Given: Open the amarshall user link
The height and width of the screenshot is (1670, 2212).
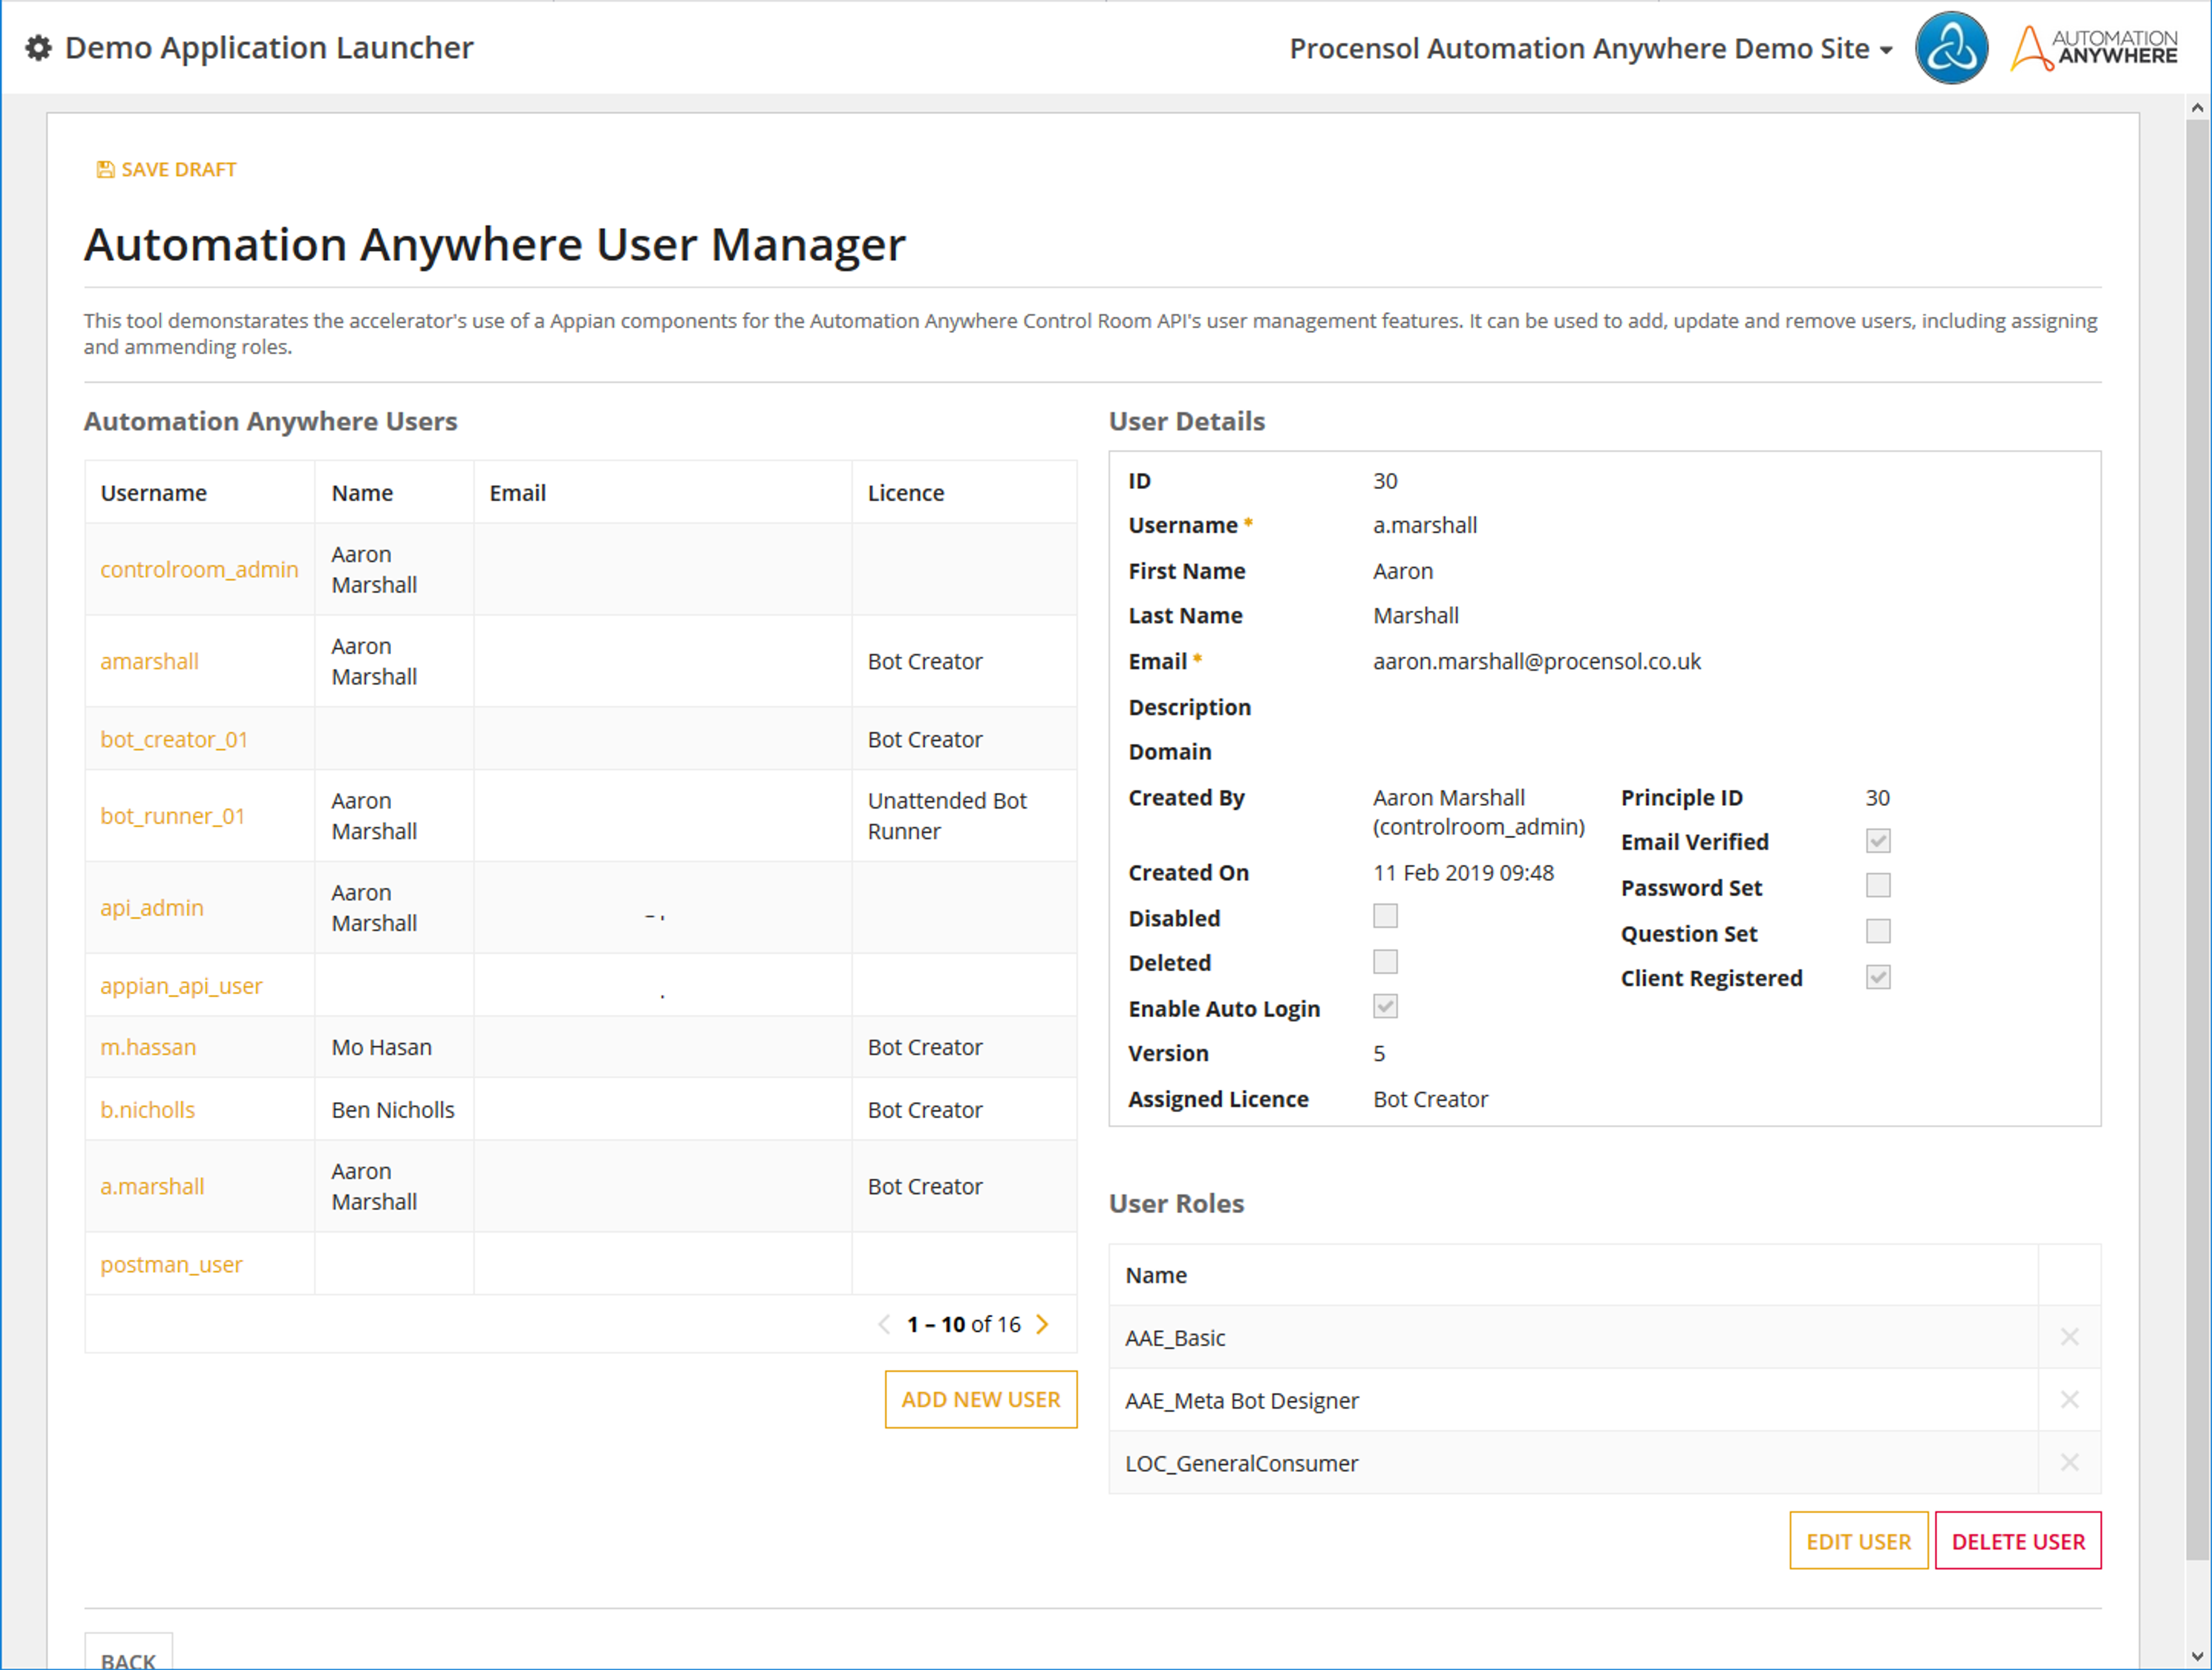Looking at the screenshot, I should click(149, 662).
